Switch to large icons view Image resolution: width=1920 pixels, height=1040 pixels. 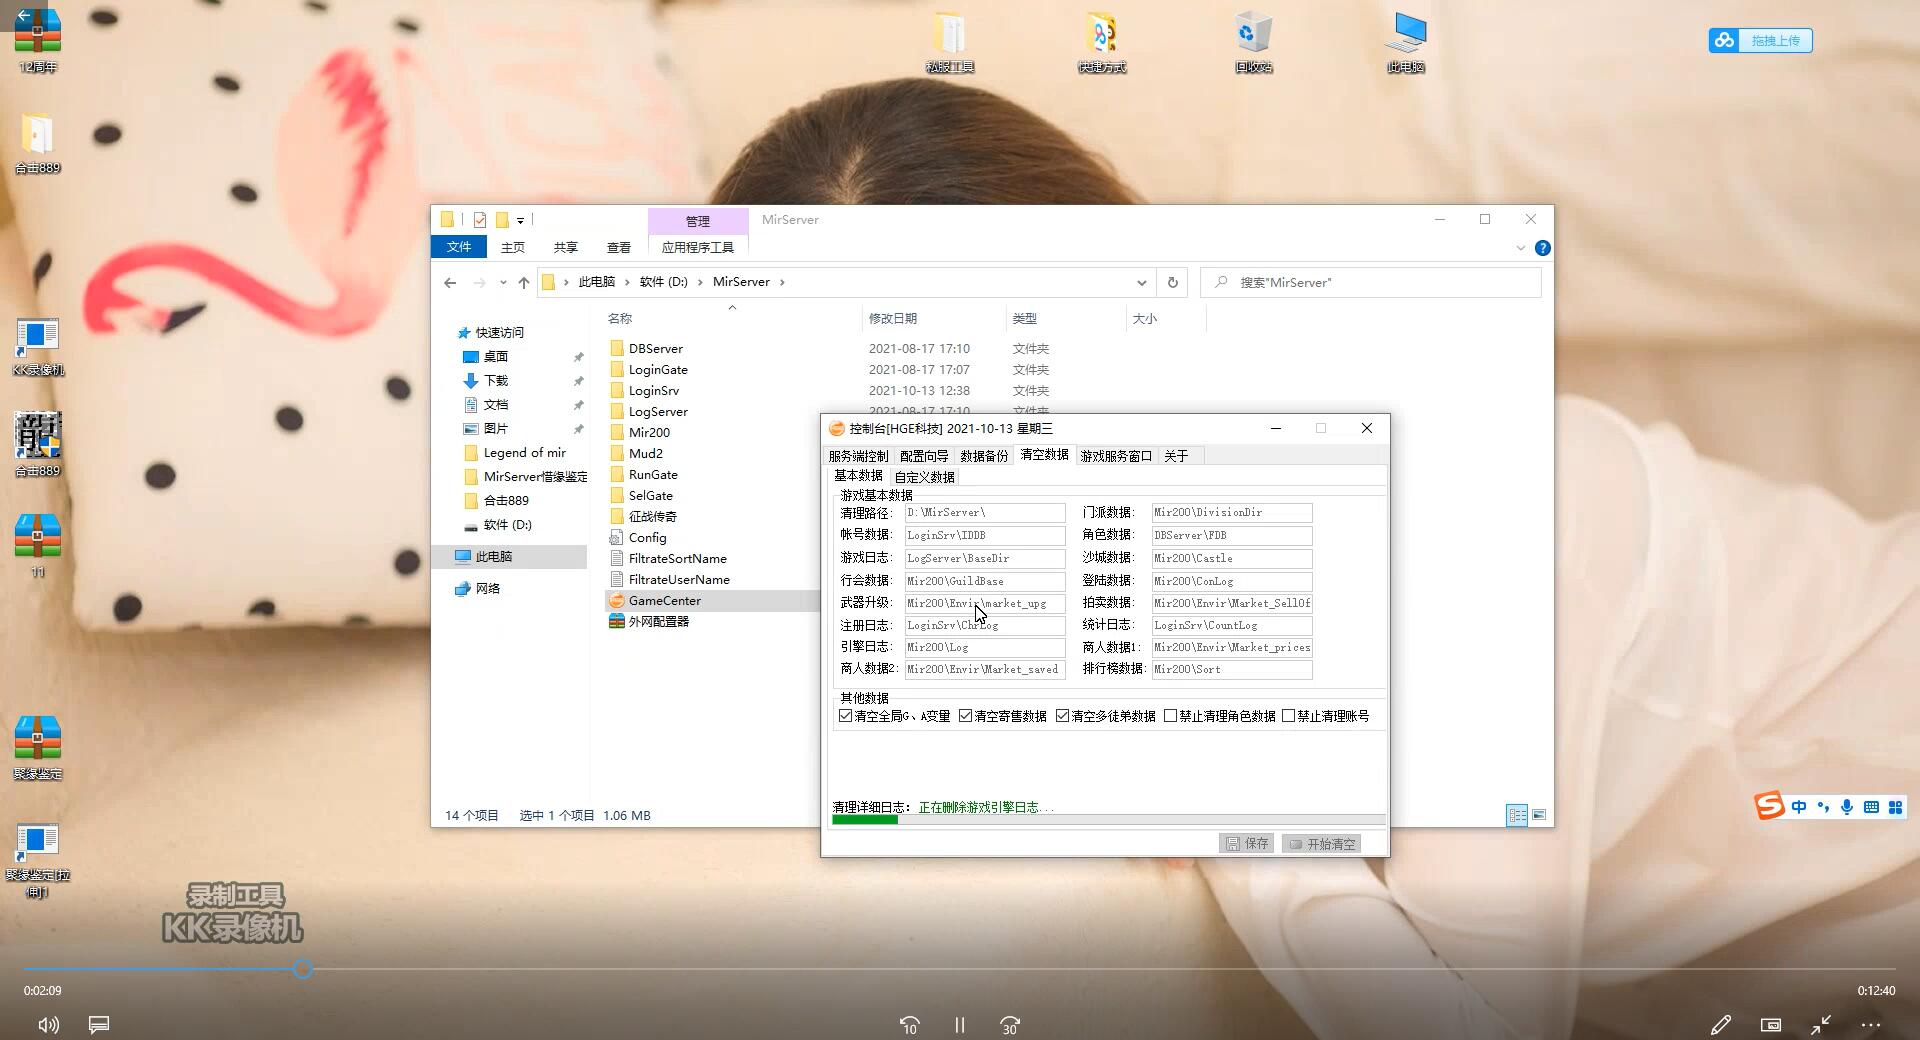(1539, 815)
